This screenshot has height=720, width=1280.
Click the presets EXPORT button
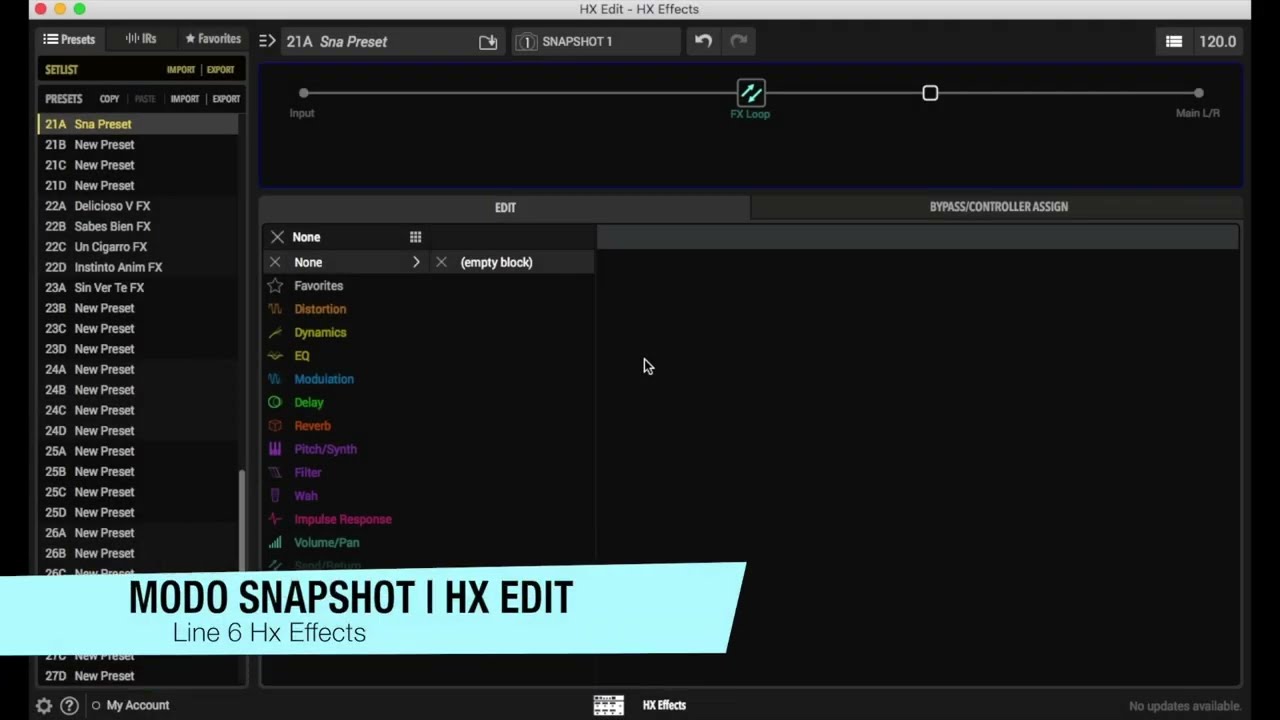click(226, 99)
